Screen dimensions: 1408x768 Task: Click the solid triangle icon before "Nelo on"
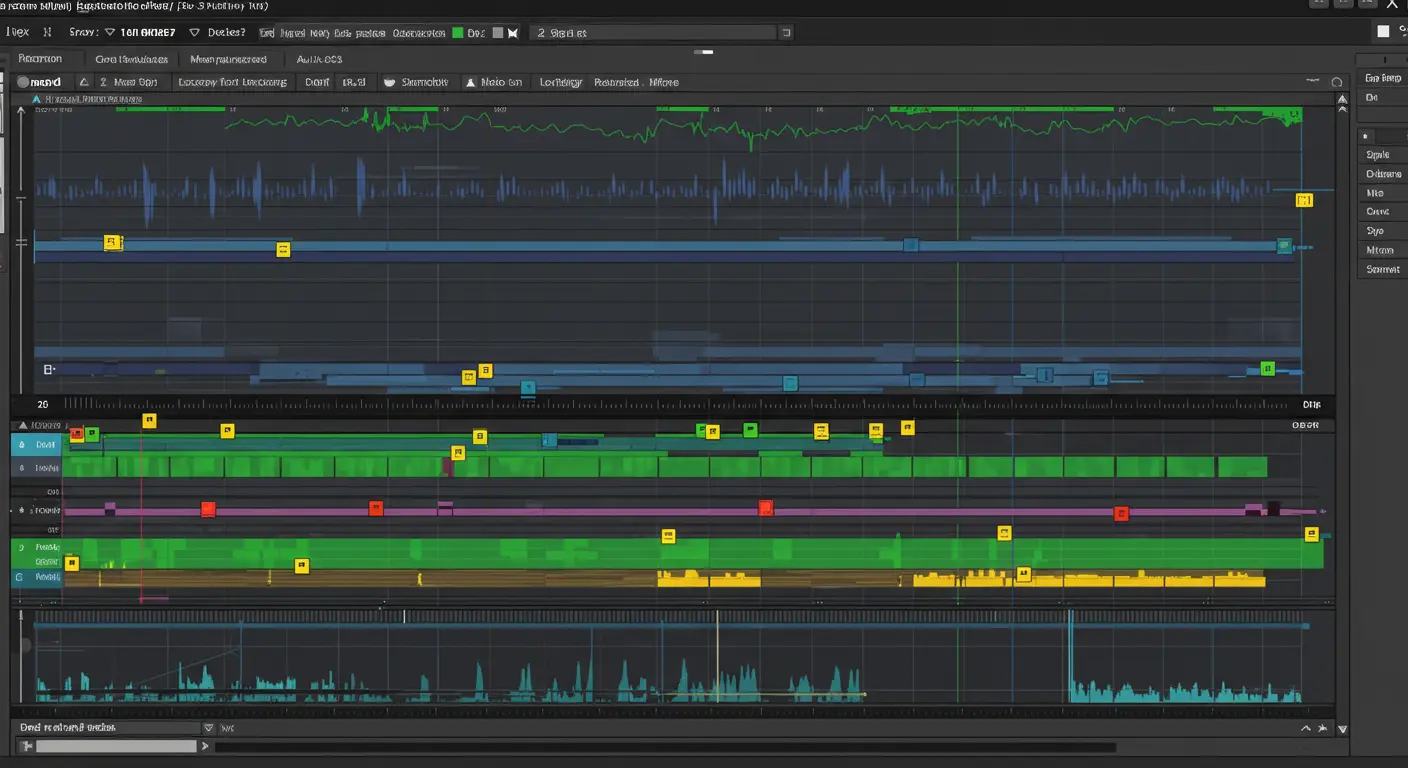[x=469, y=82]
